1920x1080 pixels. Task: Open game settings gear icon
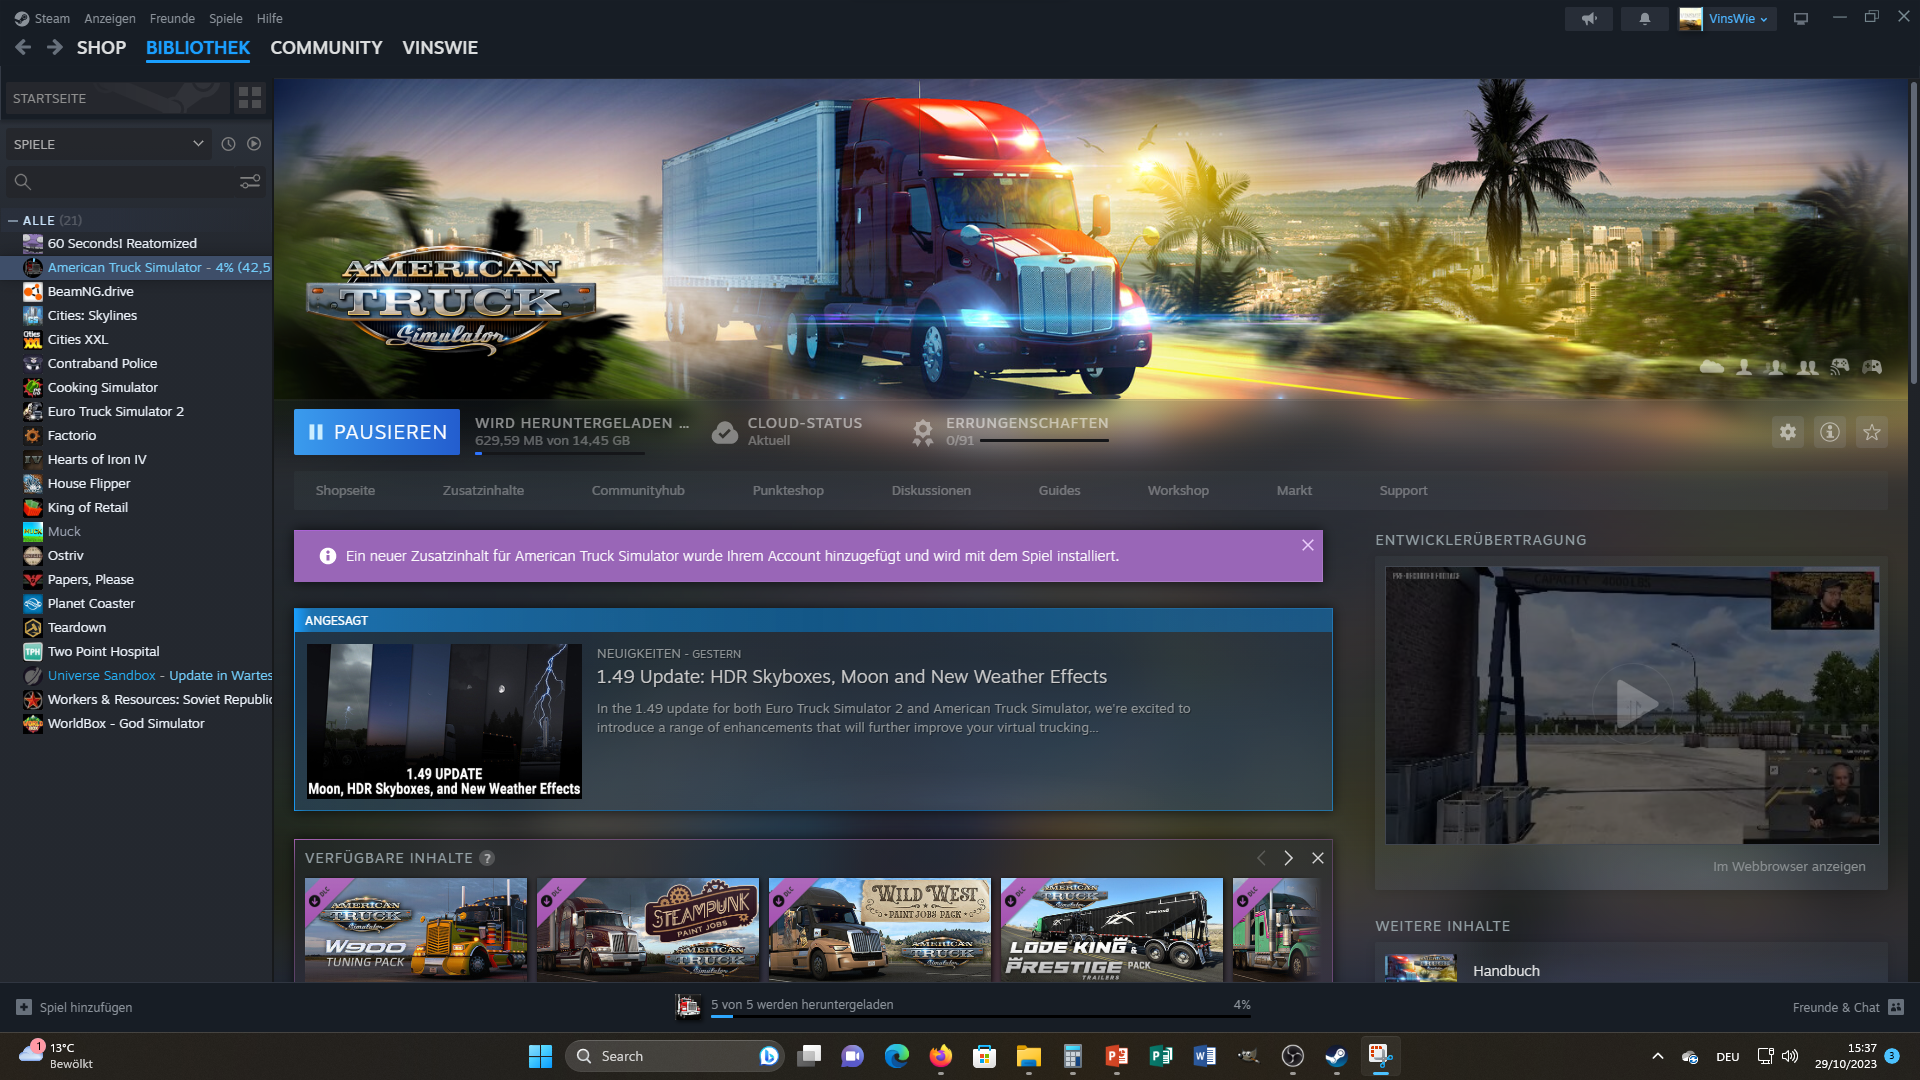tap(1788, 432)
